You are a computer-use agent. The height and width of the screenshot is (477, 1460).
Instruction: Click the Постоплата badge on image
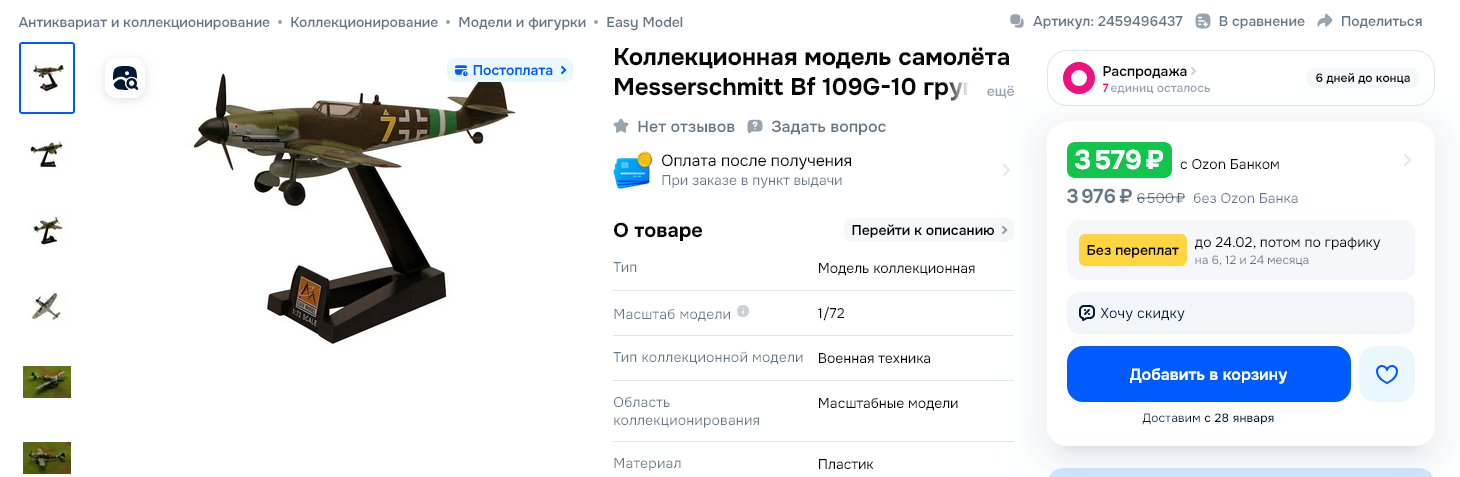point(510,70)
